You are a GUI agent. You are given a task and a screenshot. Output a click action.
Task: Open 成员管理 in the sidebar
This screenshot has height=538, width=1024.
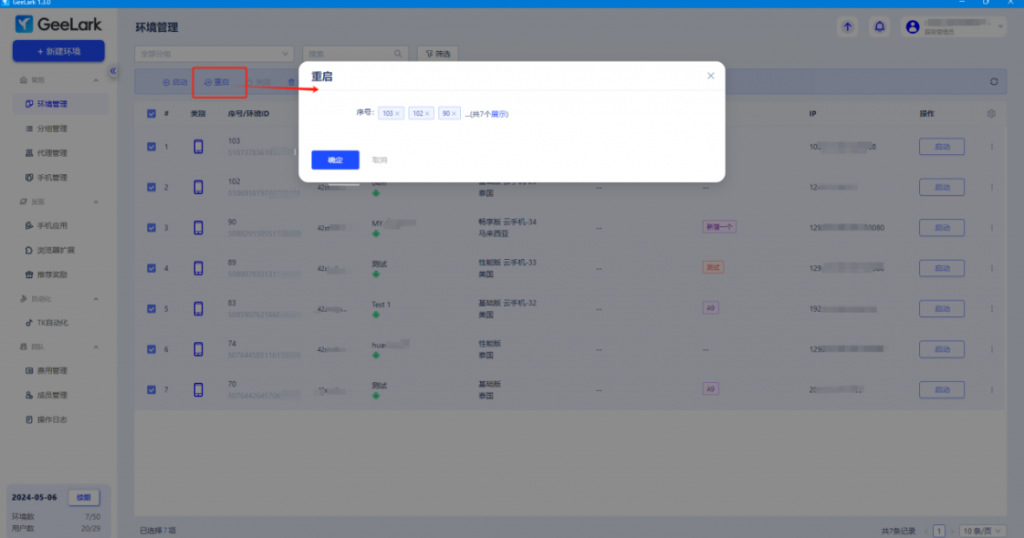[x=52, y=395]
